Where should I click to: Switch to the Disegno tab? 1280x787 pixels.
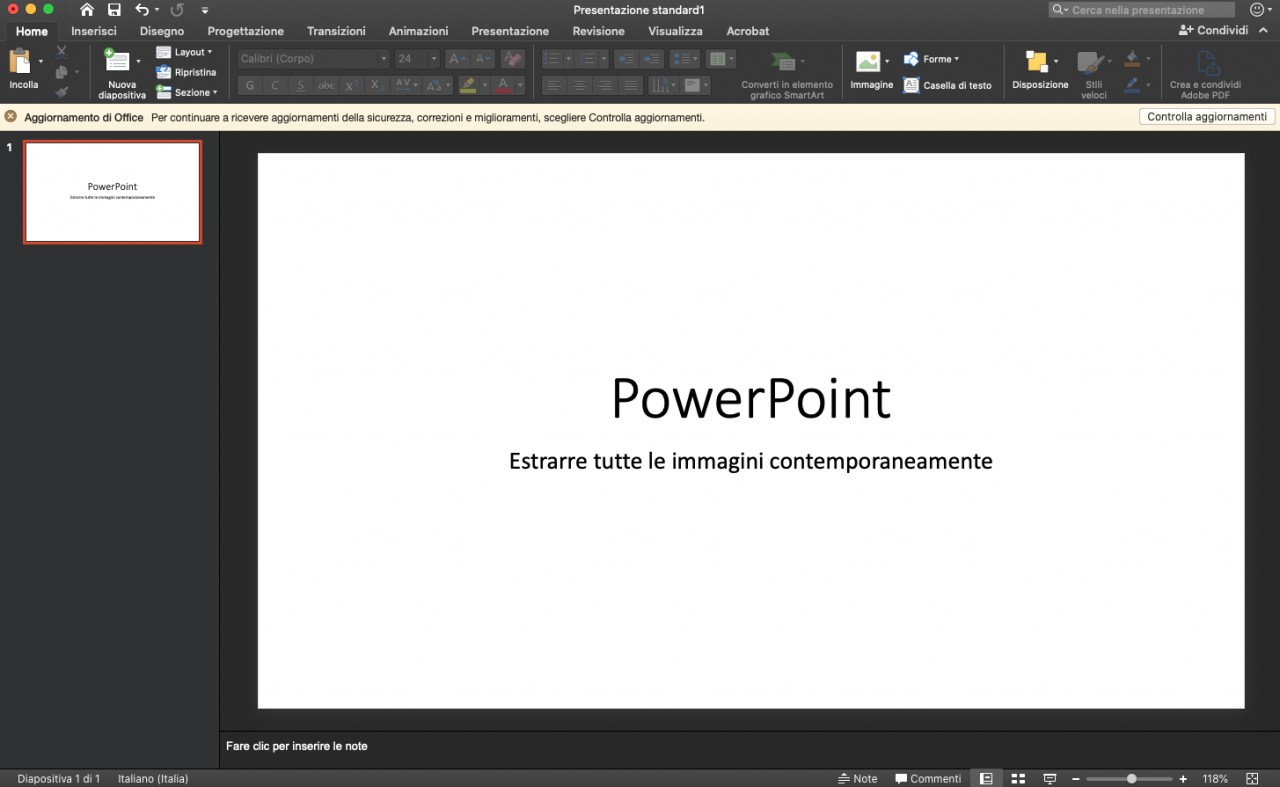[x=162, y=31]
